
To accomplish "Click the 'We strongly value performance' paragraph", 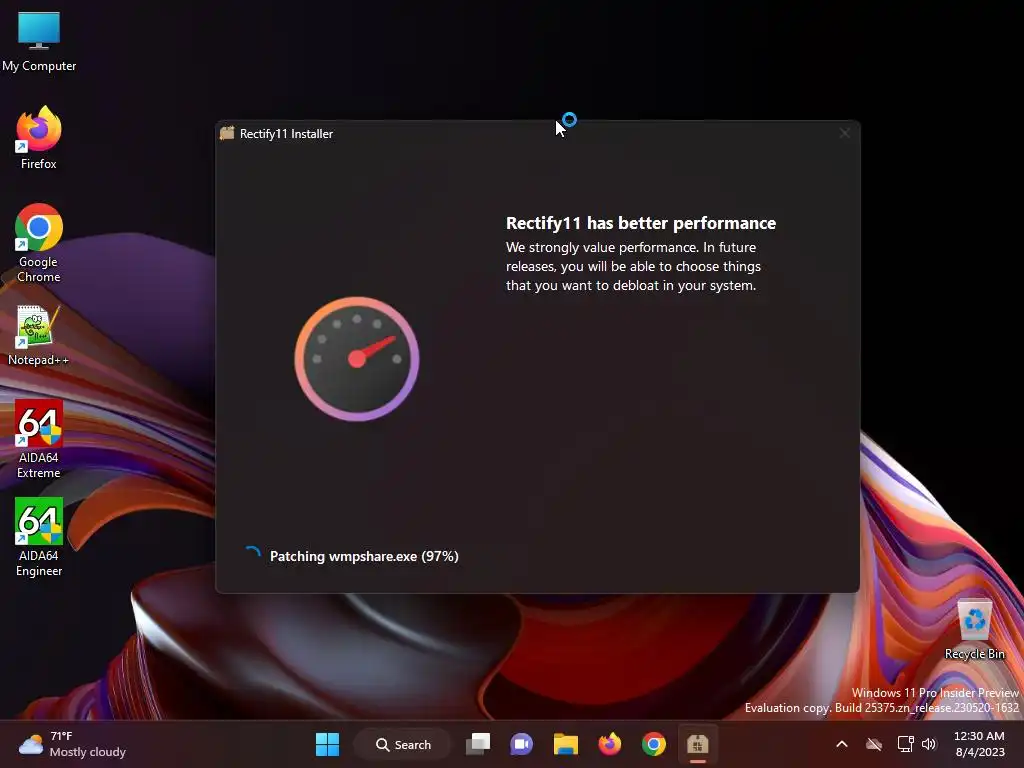I will pyautogui.click(x=633, y=266).
